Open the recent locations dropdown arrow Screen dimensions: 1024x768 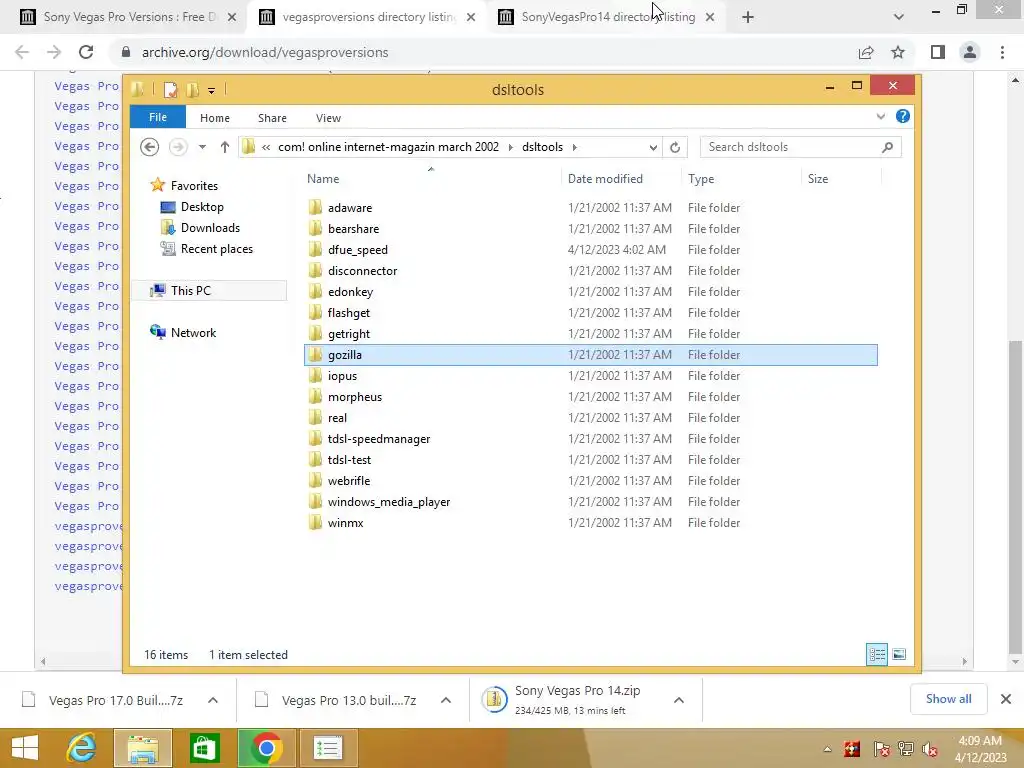pos(202,147)
